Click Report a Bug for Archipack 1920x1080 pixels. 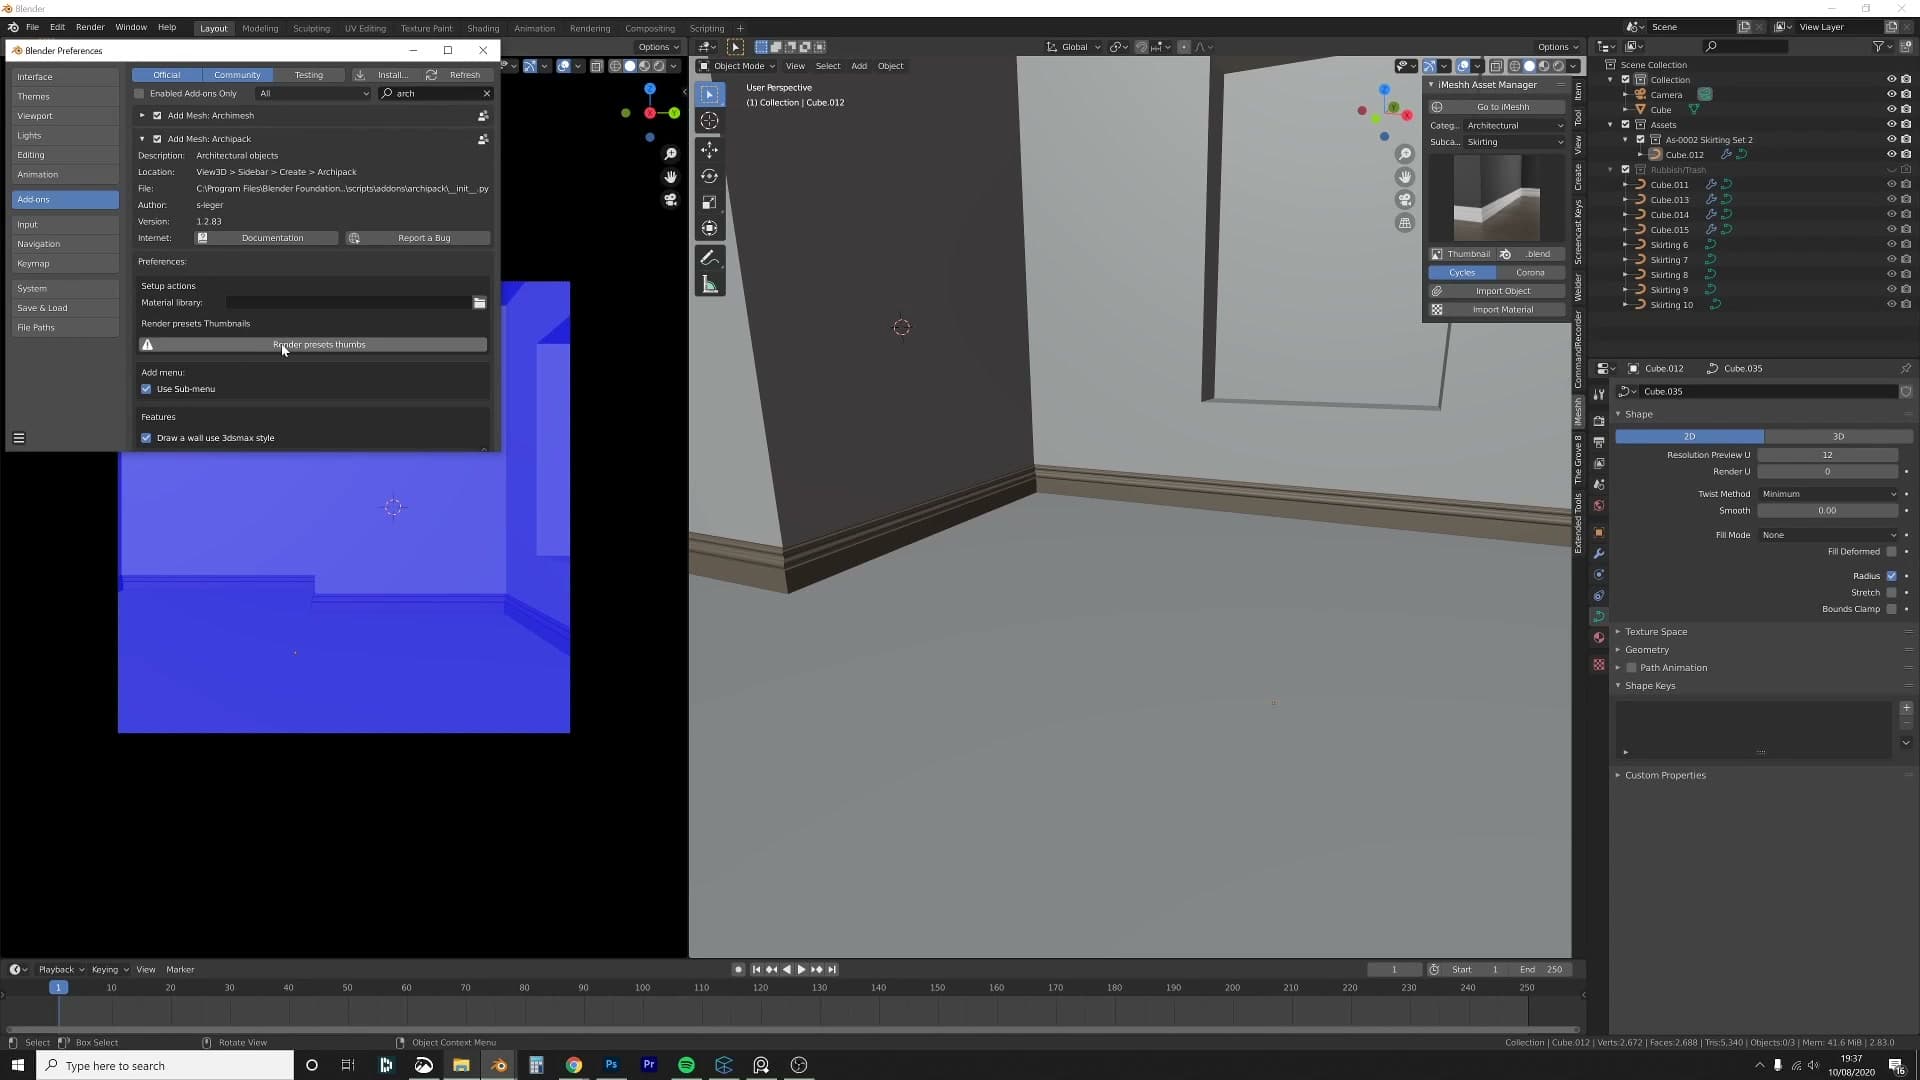tap(418, 238)
